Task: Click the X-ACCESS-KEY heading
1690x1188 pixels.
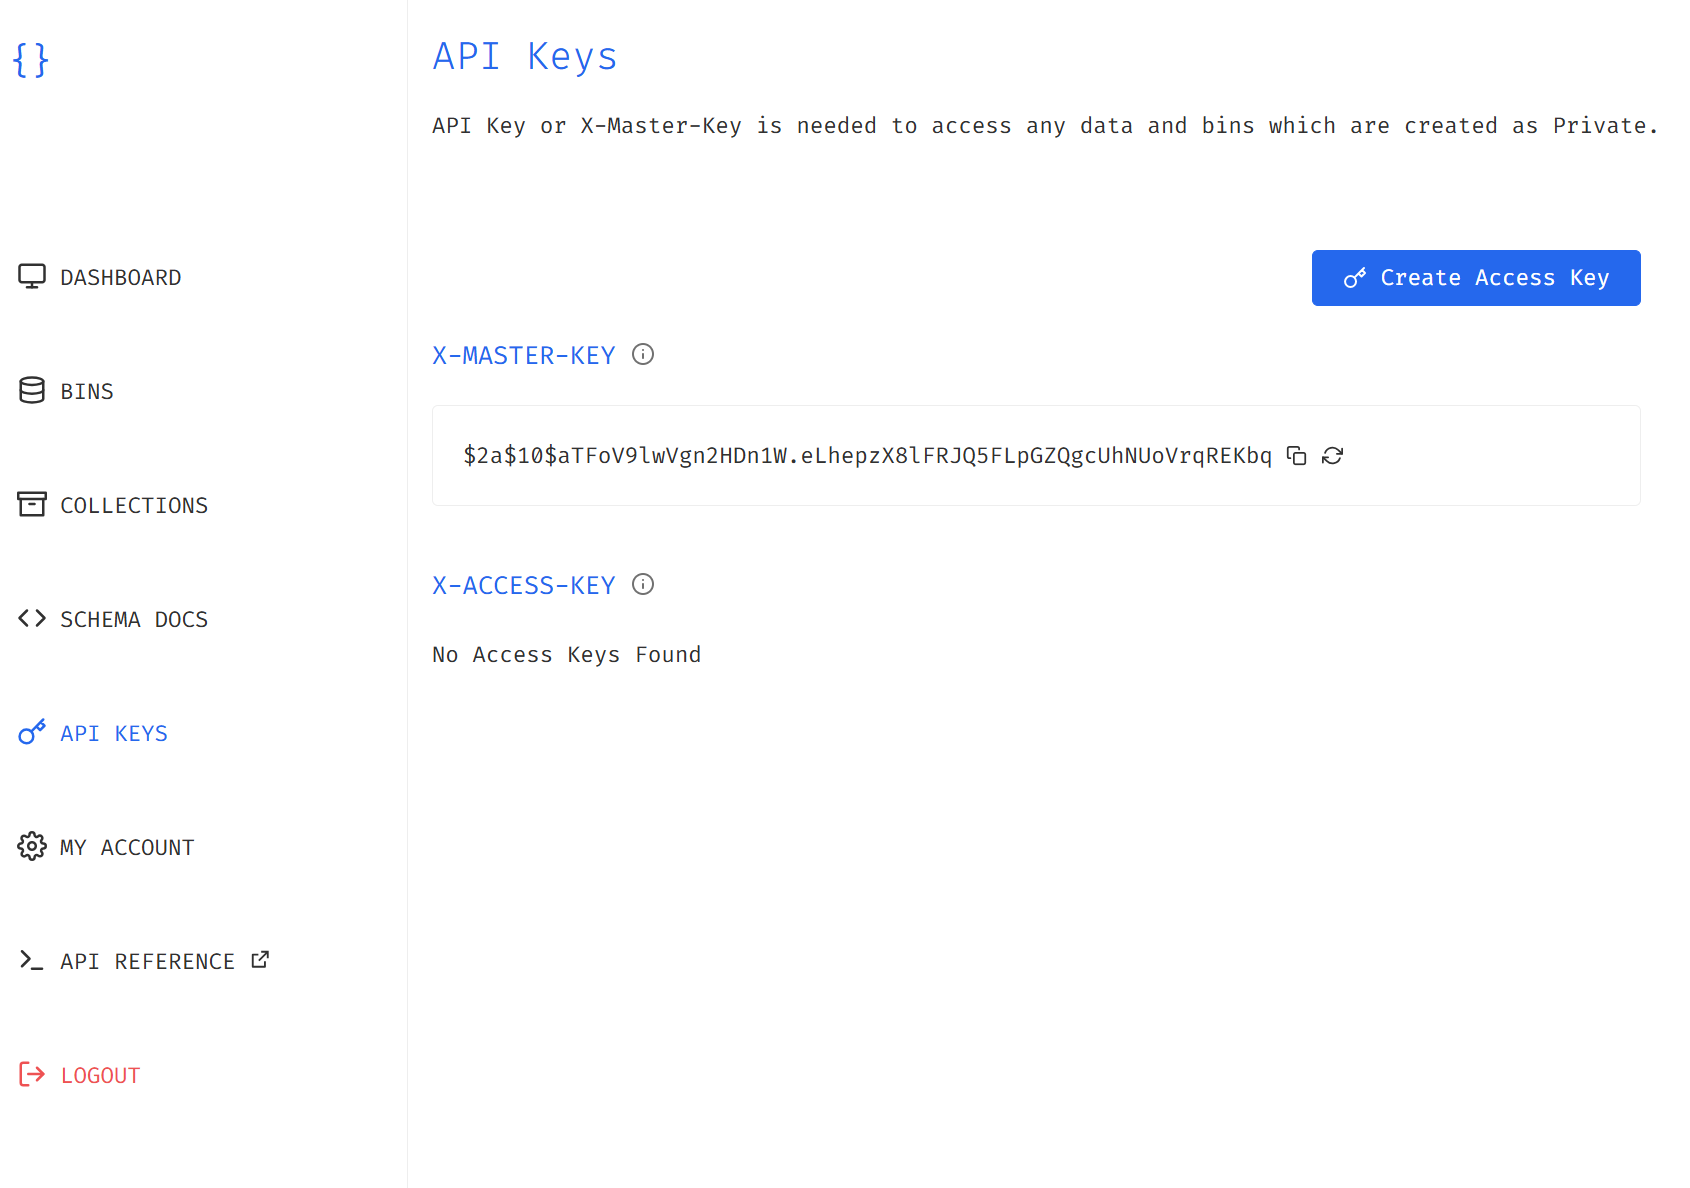Action: 524,586
